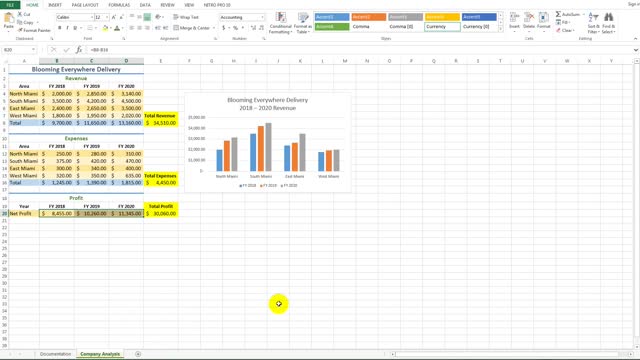Click the Orientation text angle icon
This screenshot has height=360, width=640.
click(x=158, y=17)
